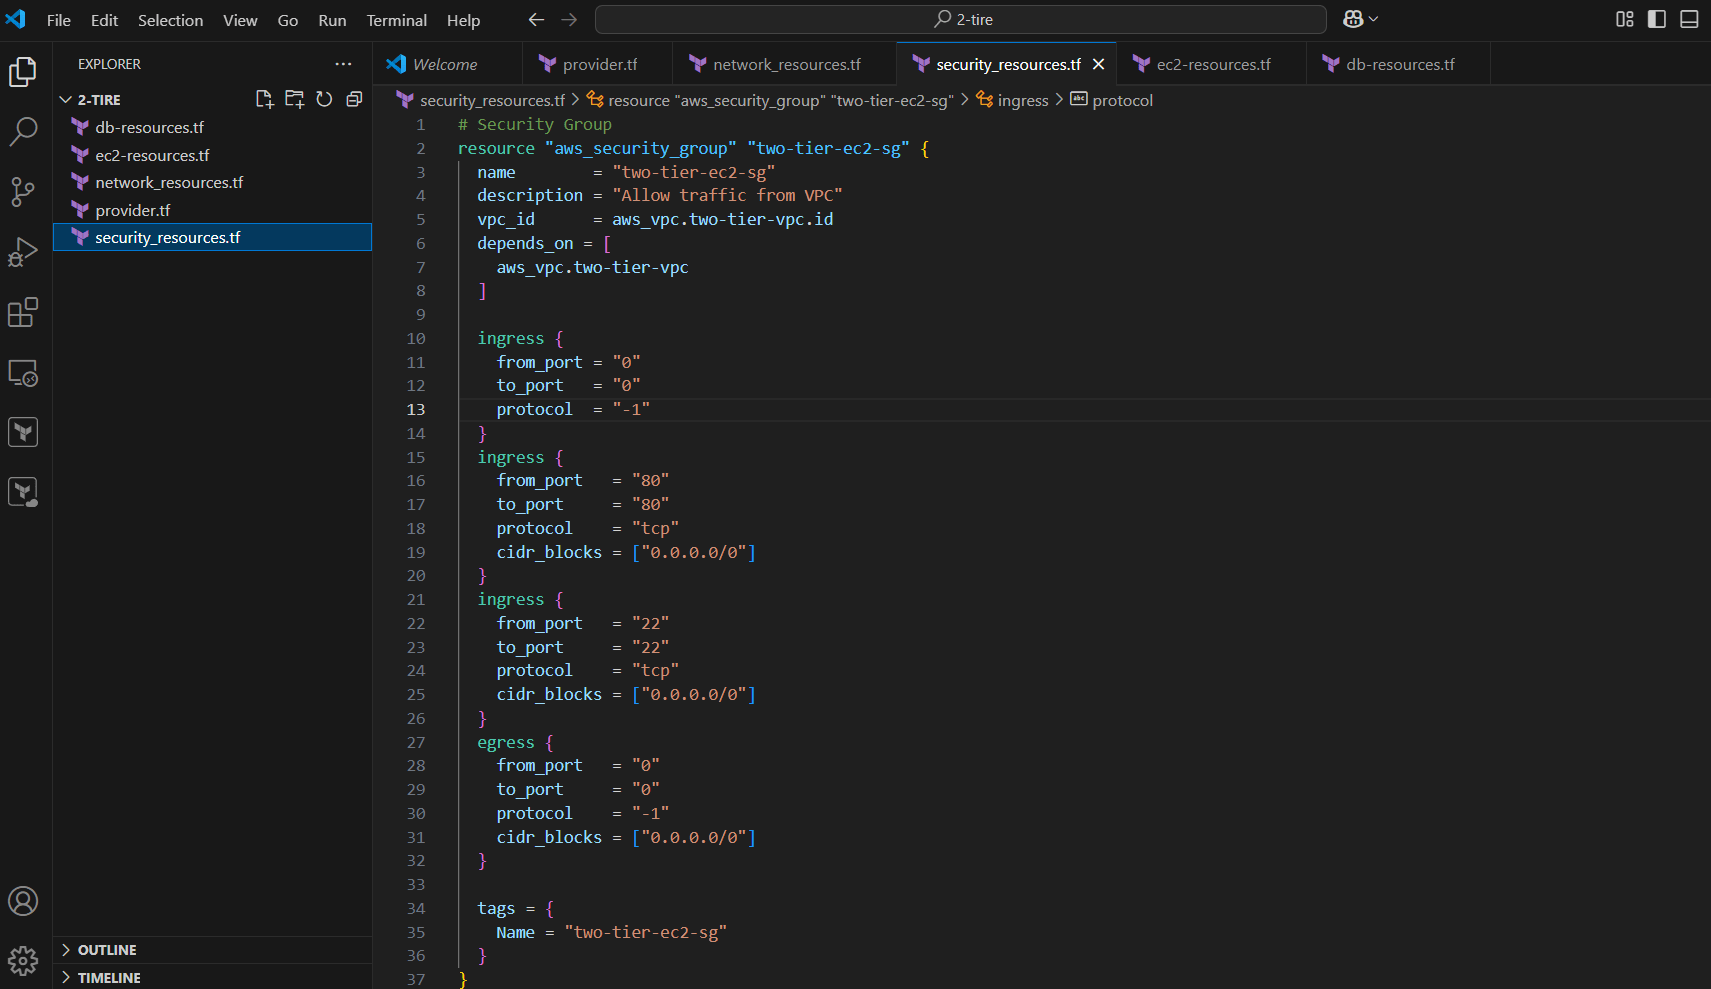The image size is (1711, 989).
Task: Click the aws_security_group resource breadcrumb
Action: [x=769, y=100]
